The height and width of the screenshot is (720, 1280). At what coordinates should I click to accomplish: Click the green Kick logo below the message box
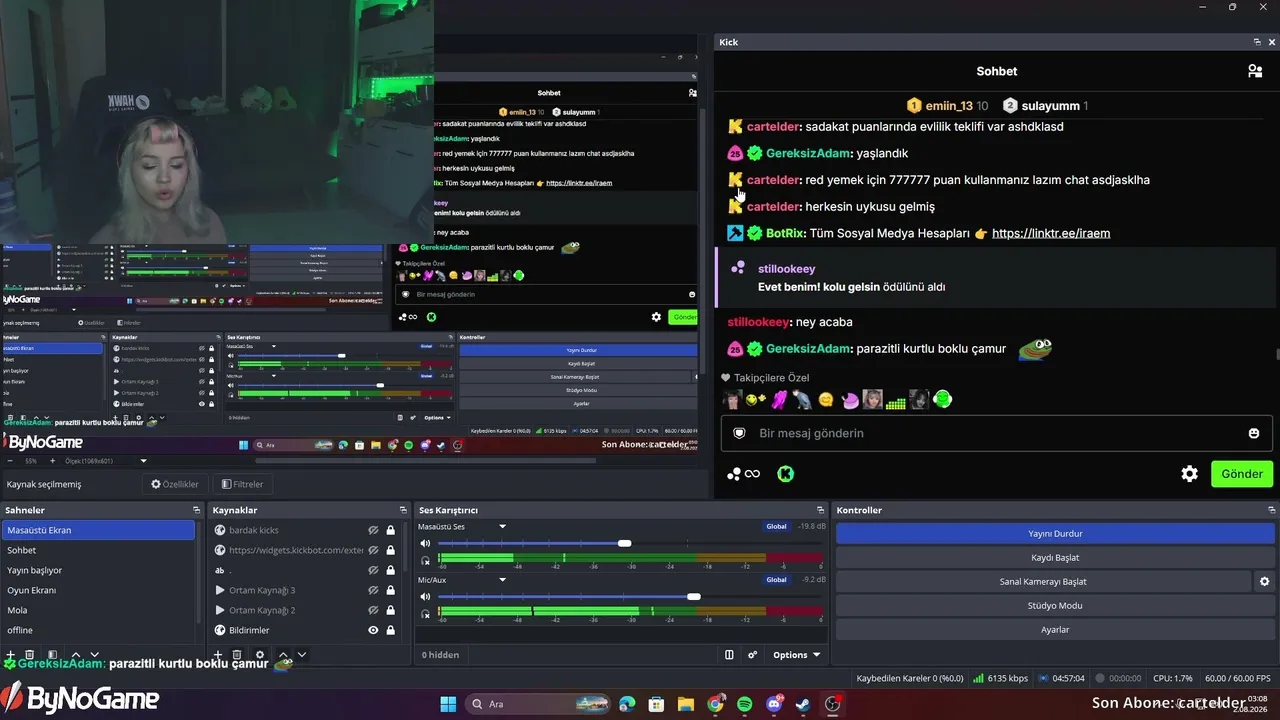(x=786, y=474)
